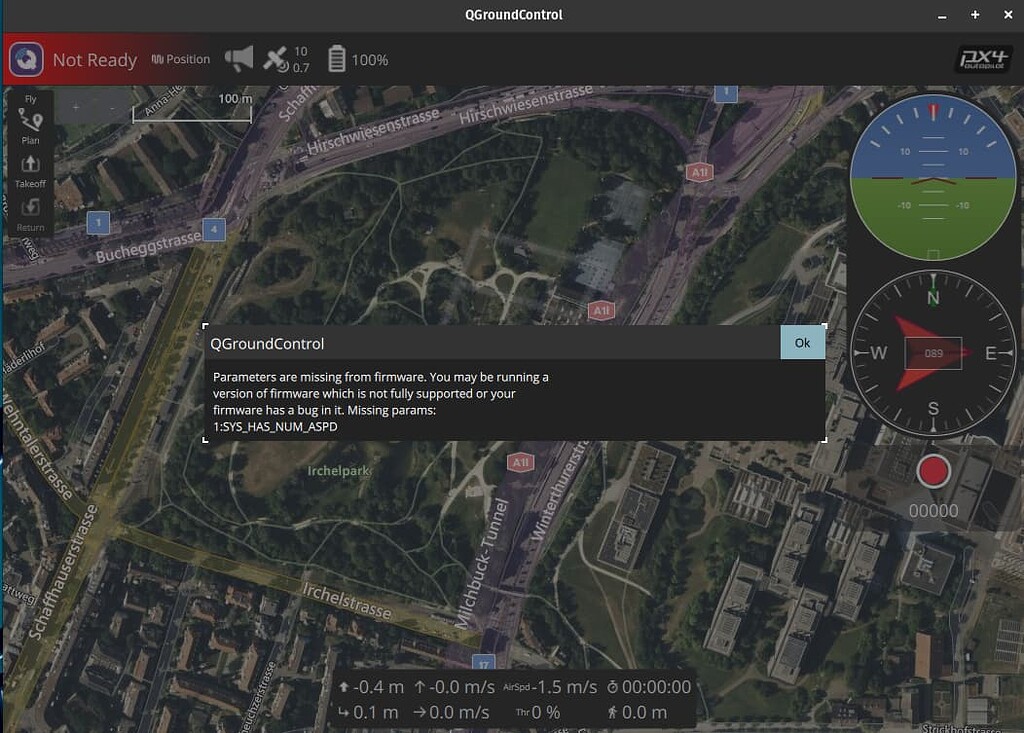
Task: Click waypoint marker 1 on the map
Action: (x=97, y=223)
